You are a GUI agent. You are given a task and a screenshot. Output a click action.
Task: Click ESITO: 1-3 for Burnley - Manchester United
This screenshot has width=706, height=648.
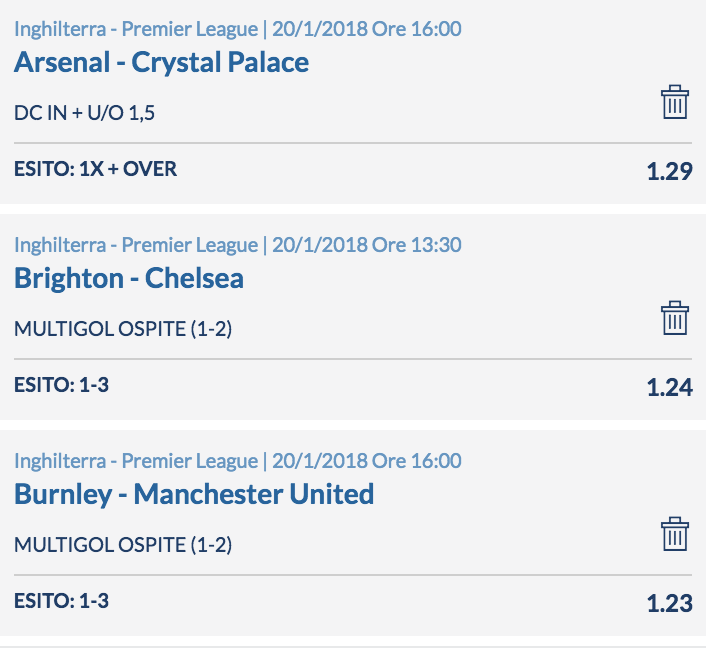click(61, 601)
